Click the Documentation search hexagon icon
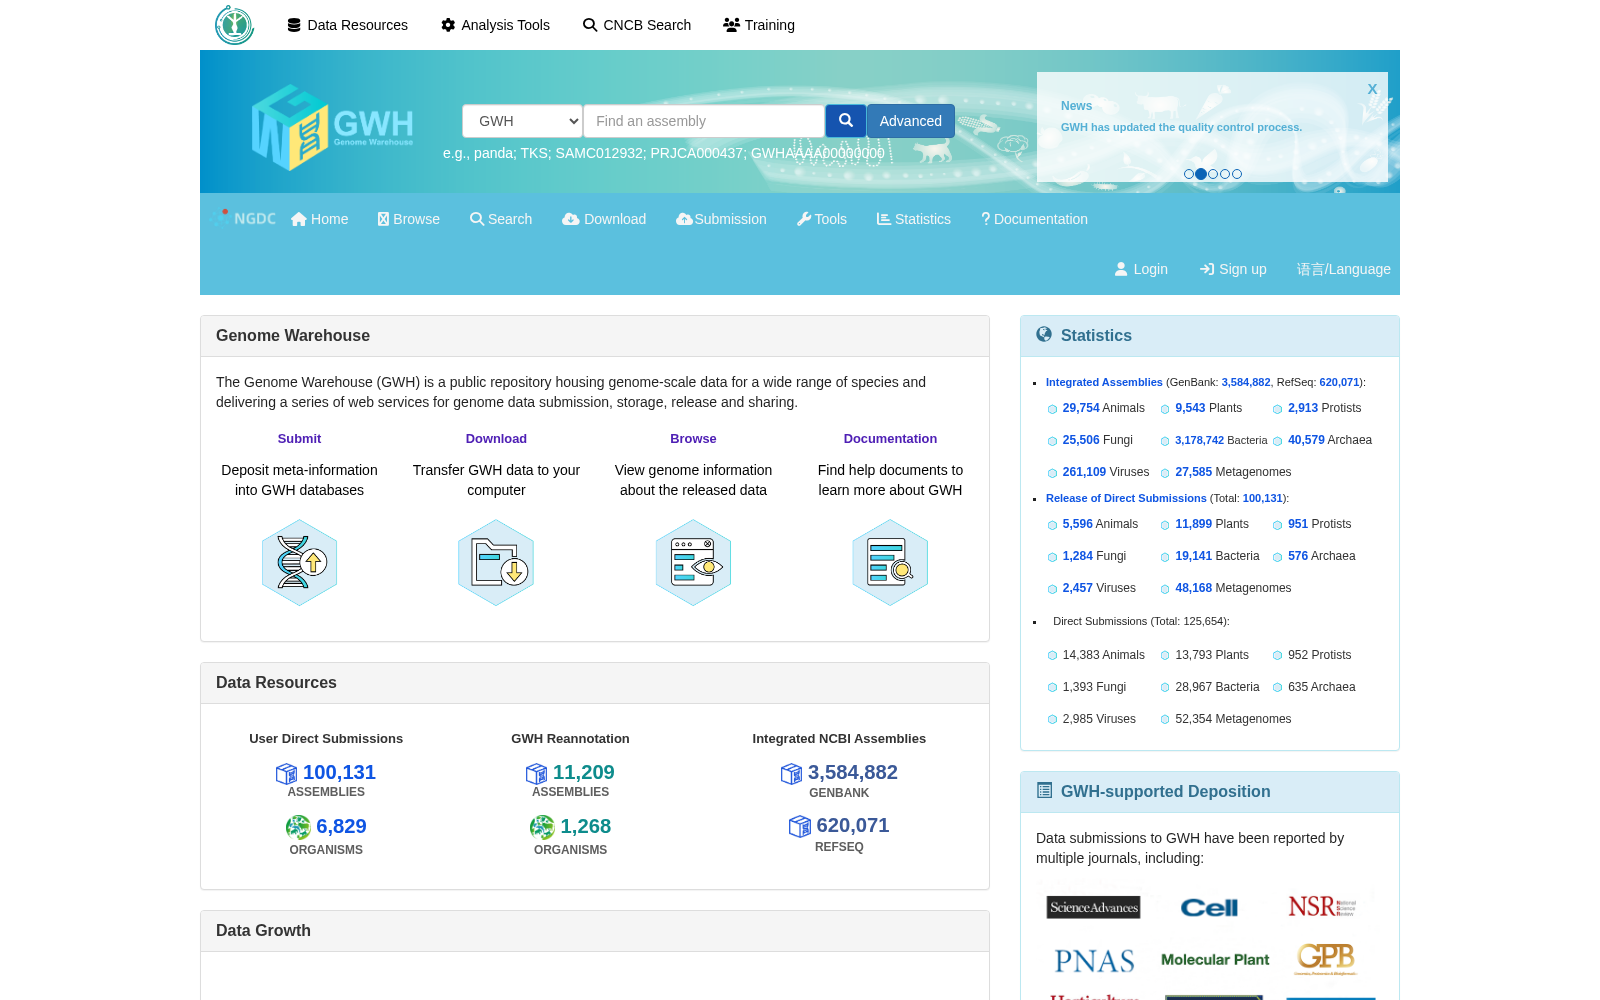Screen dimensions: 1600x1000 [x=890, y=562]
